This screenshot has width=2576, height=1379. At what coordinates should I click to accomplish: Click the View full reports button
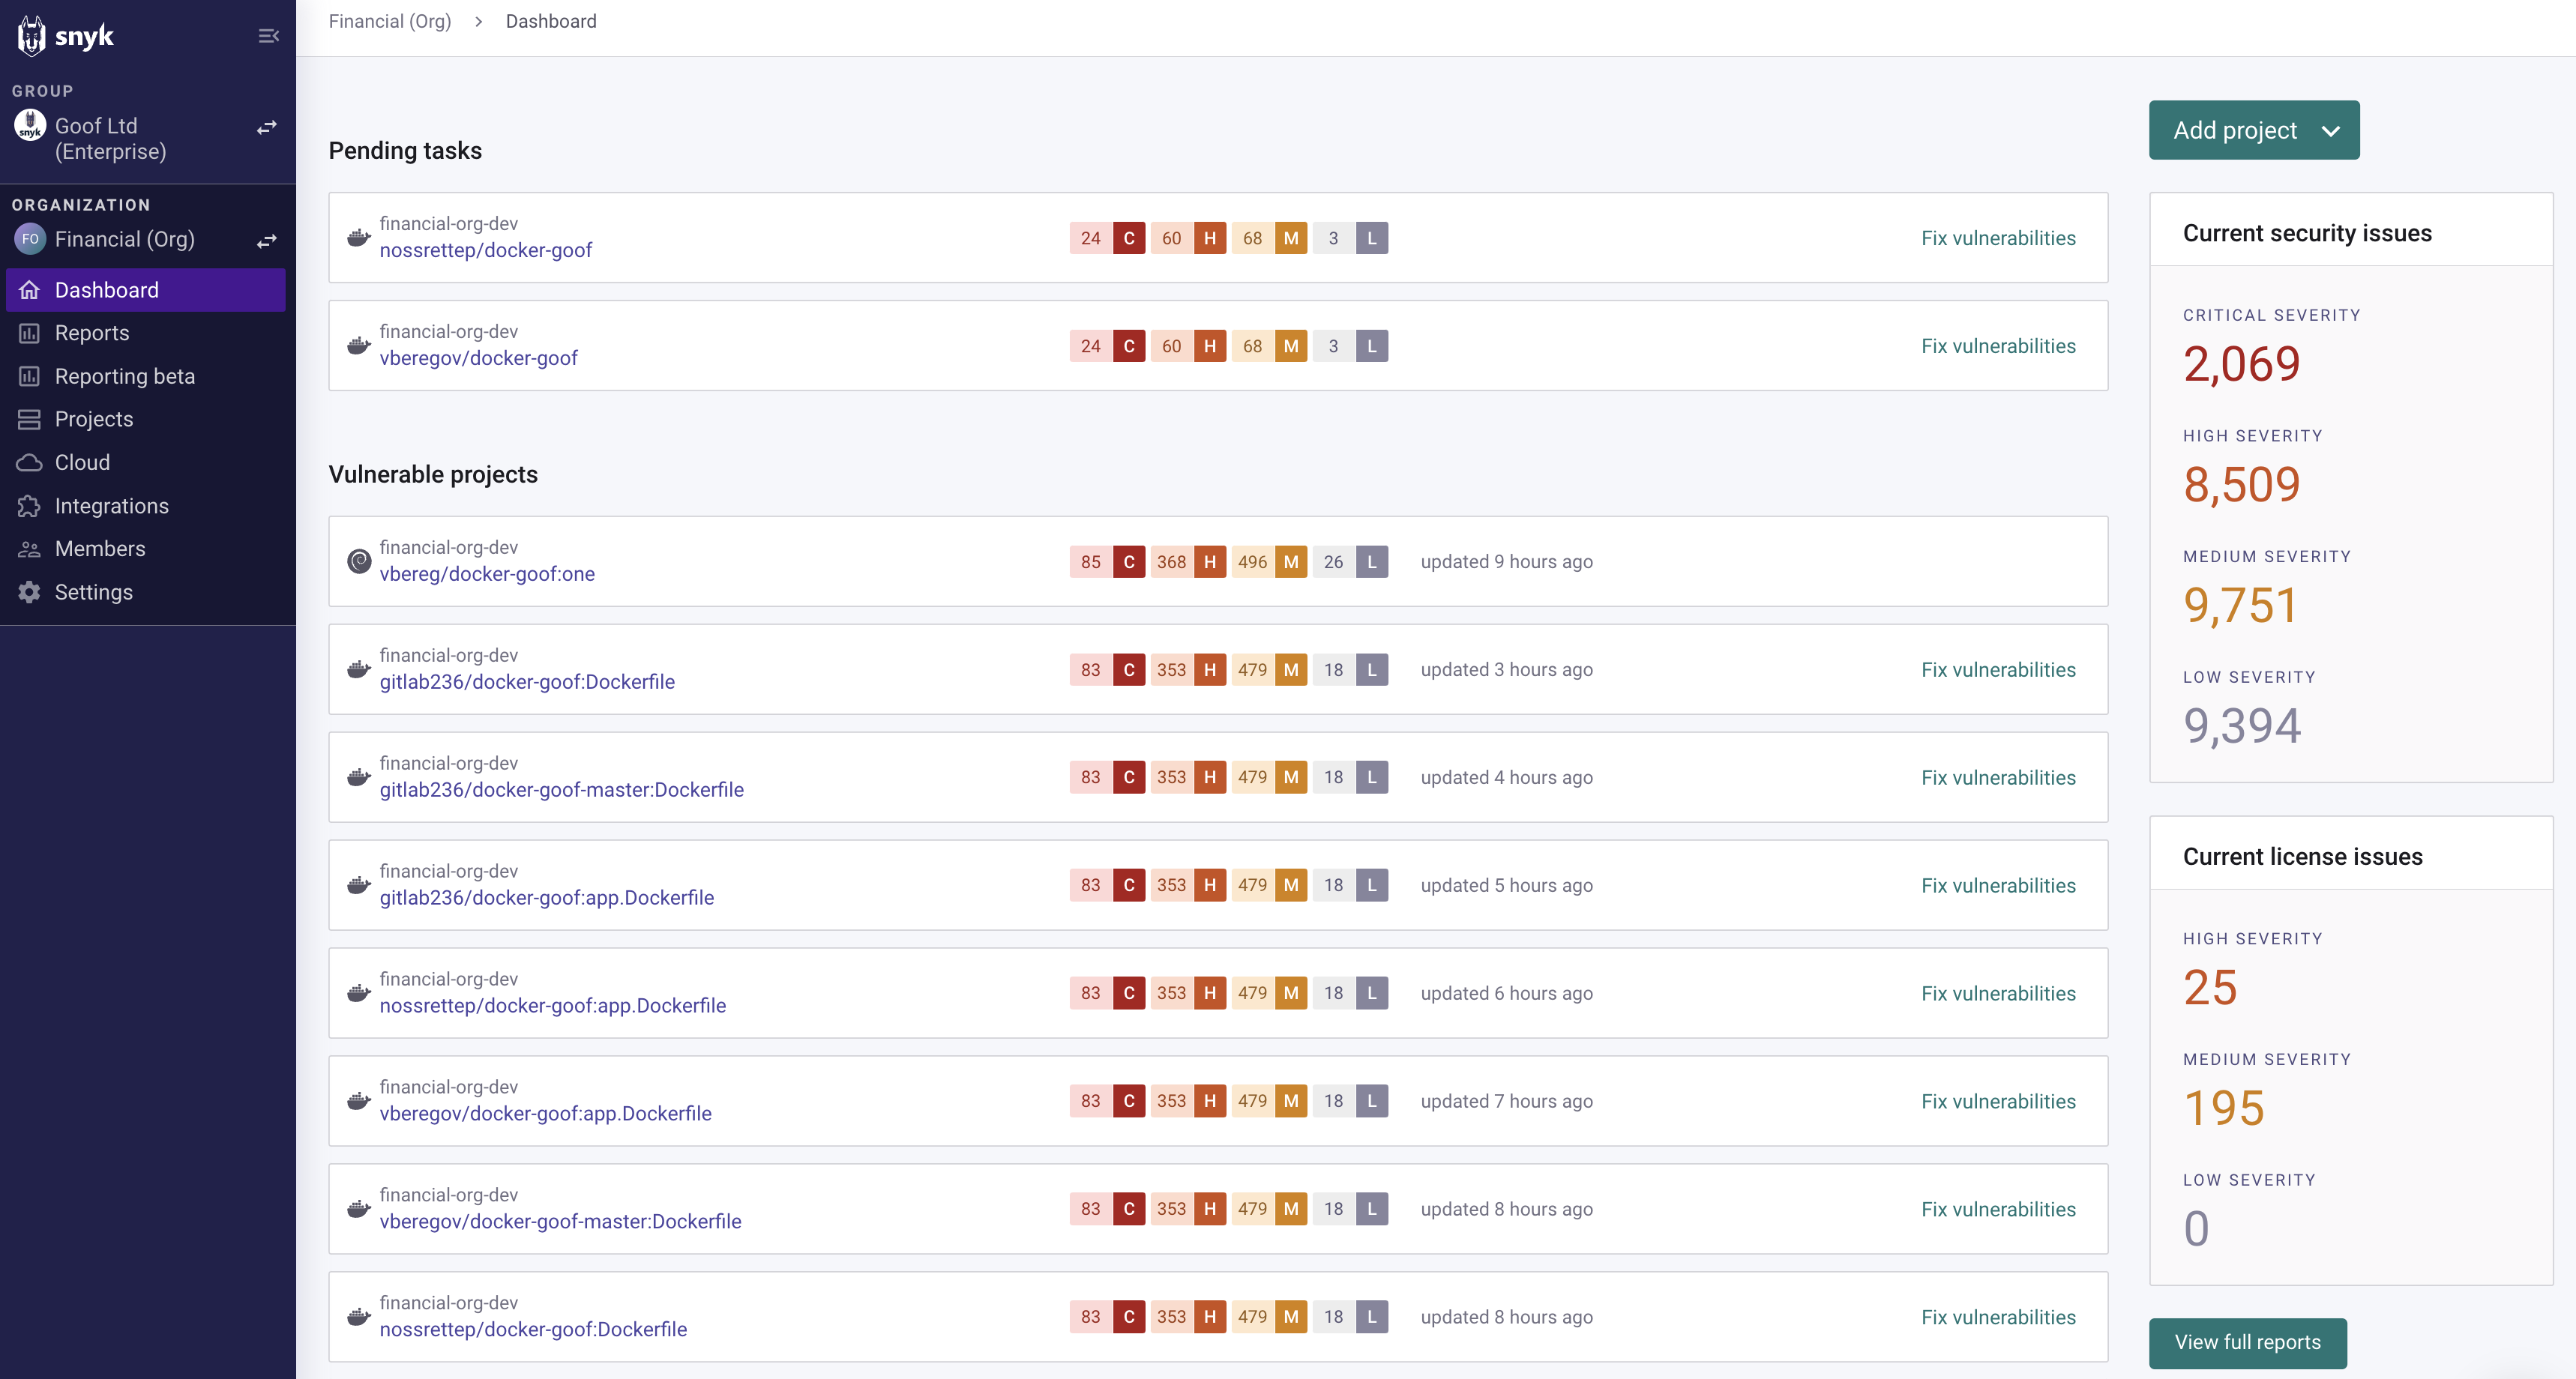pos(2246,1342)
